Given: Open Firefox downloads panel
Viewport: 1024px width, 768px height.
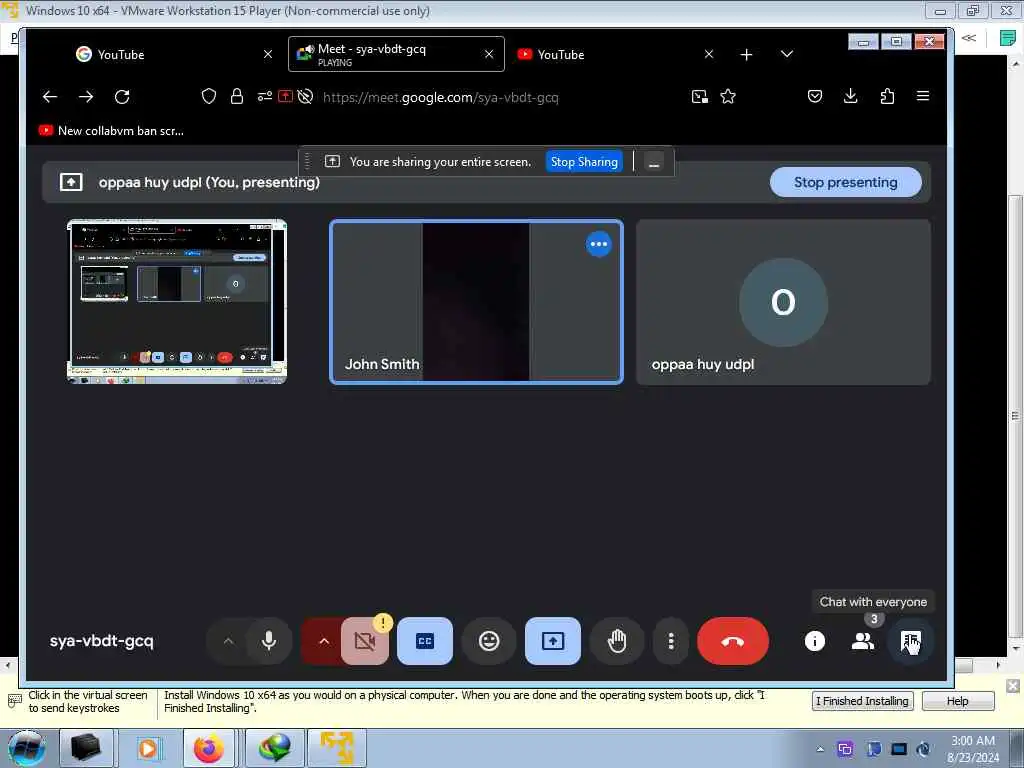Looking at the screenshot, I should click(850, 97).
